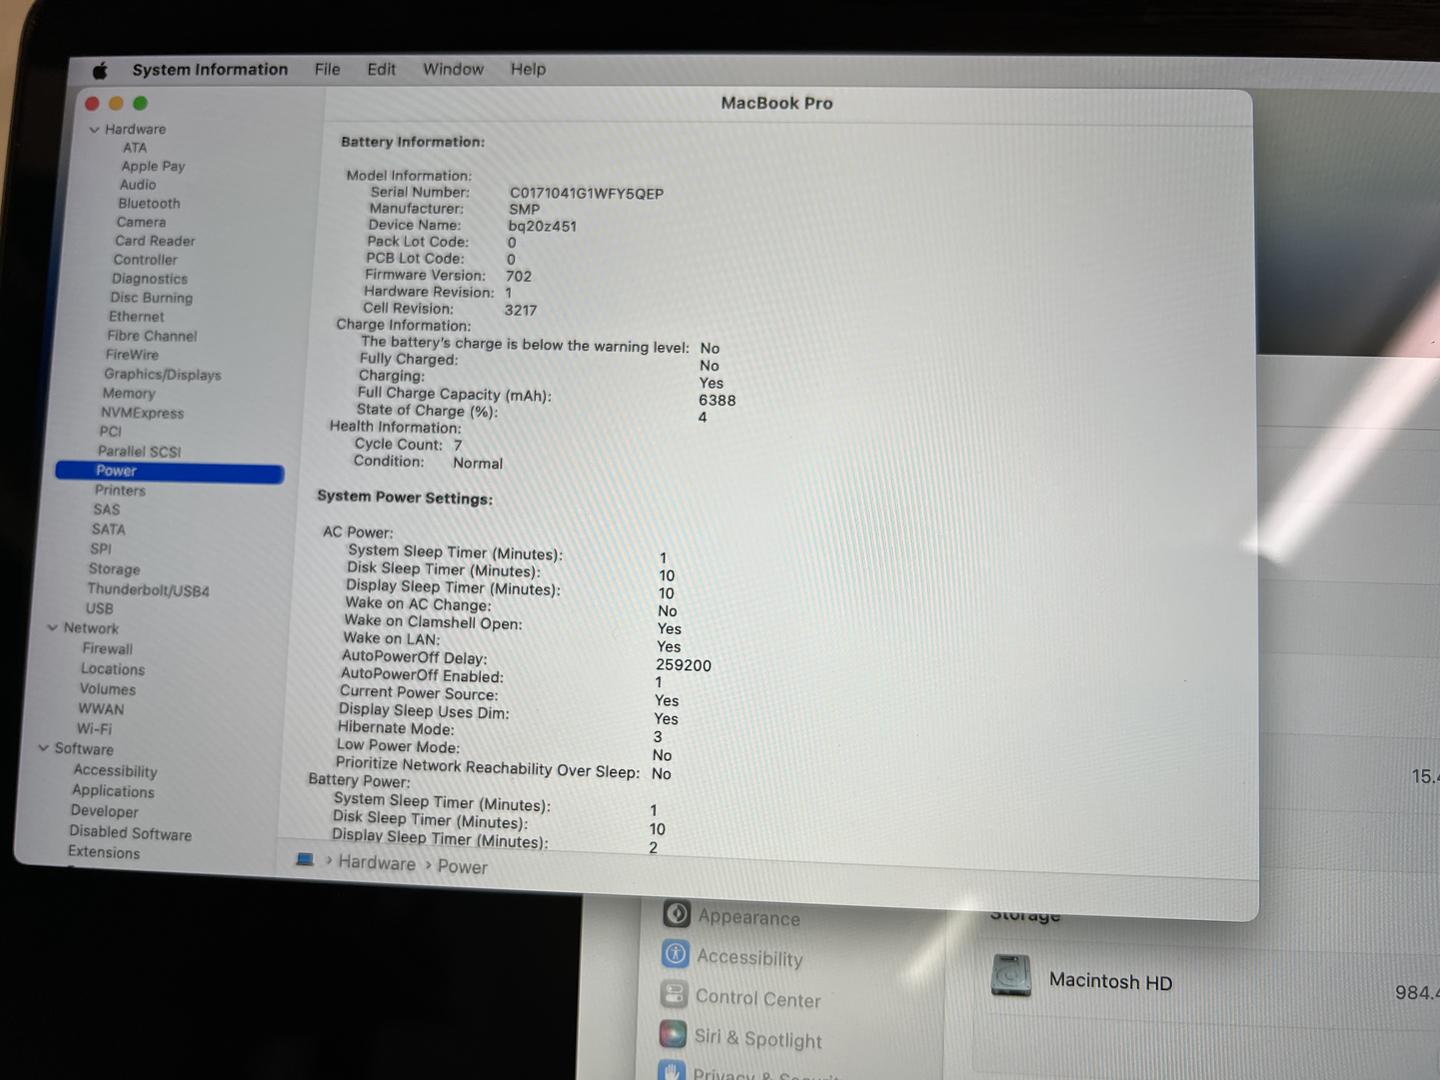Select NVMExpress in the sidebar
The height and width of the screenshot is (1080, 1440).
tap(142, 413)
